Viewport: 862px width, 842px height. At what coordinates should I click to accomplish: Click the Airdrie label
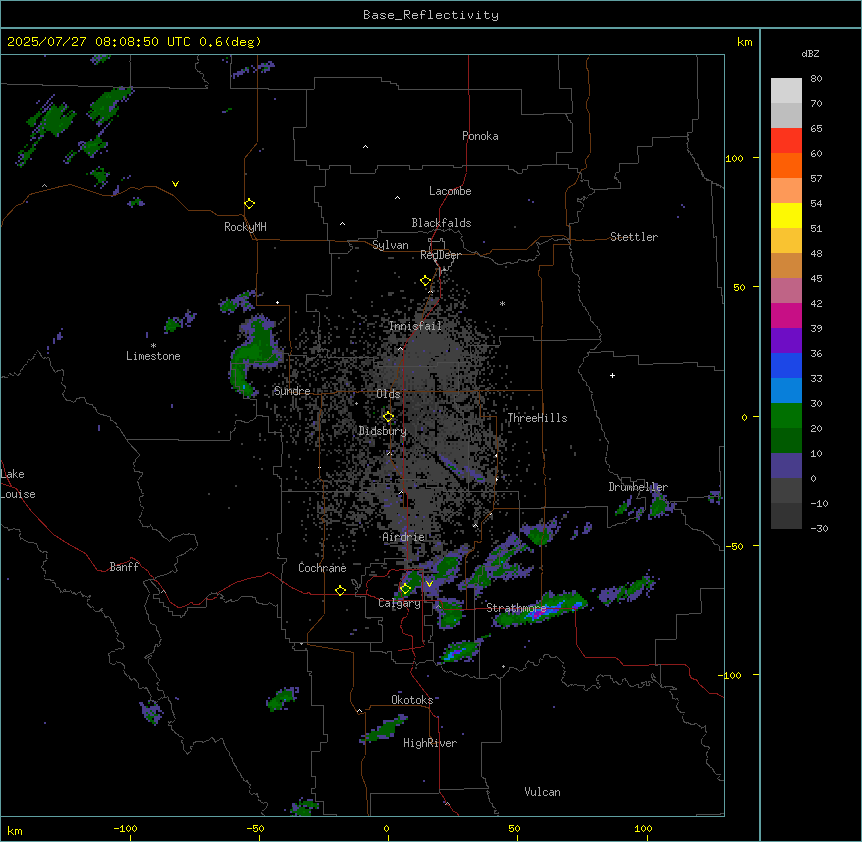(x=404, y=537)
